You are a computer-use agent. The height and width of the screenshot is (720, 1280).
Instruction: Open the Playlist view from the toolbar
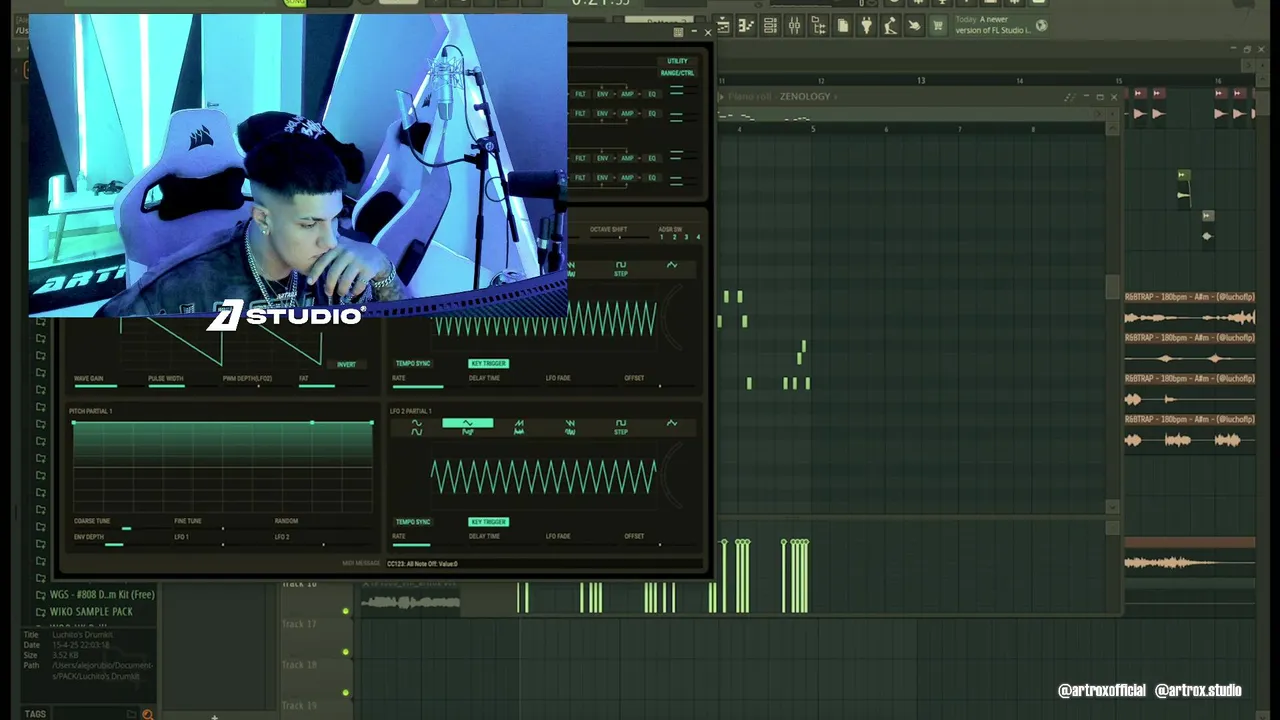[x=723, y=27]
